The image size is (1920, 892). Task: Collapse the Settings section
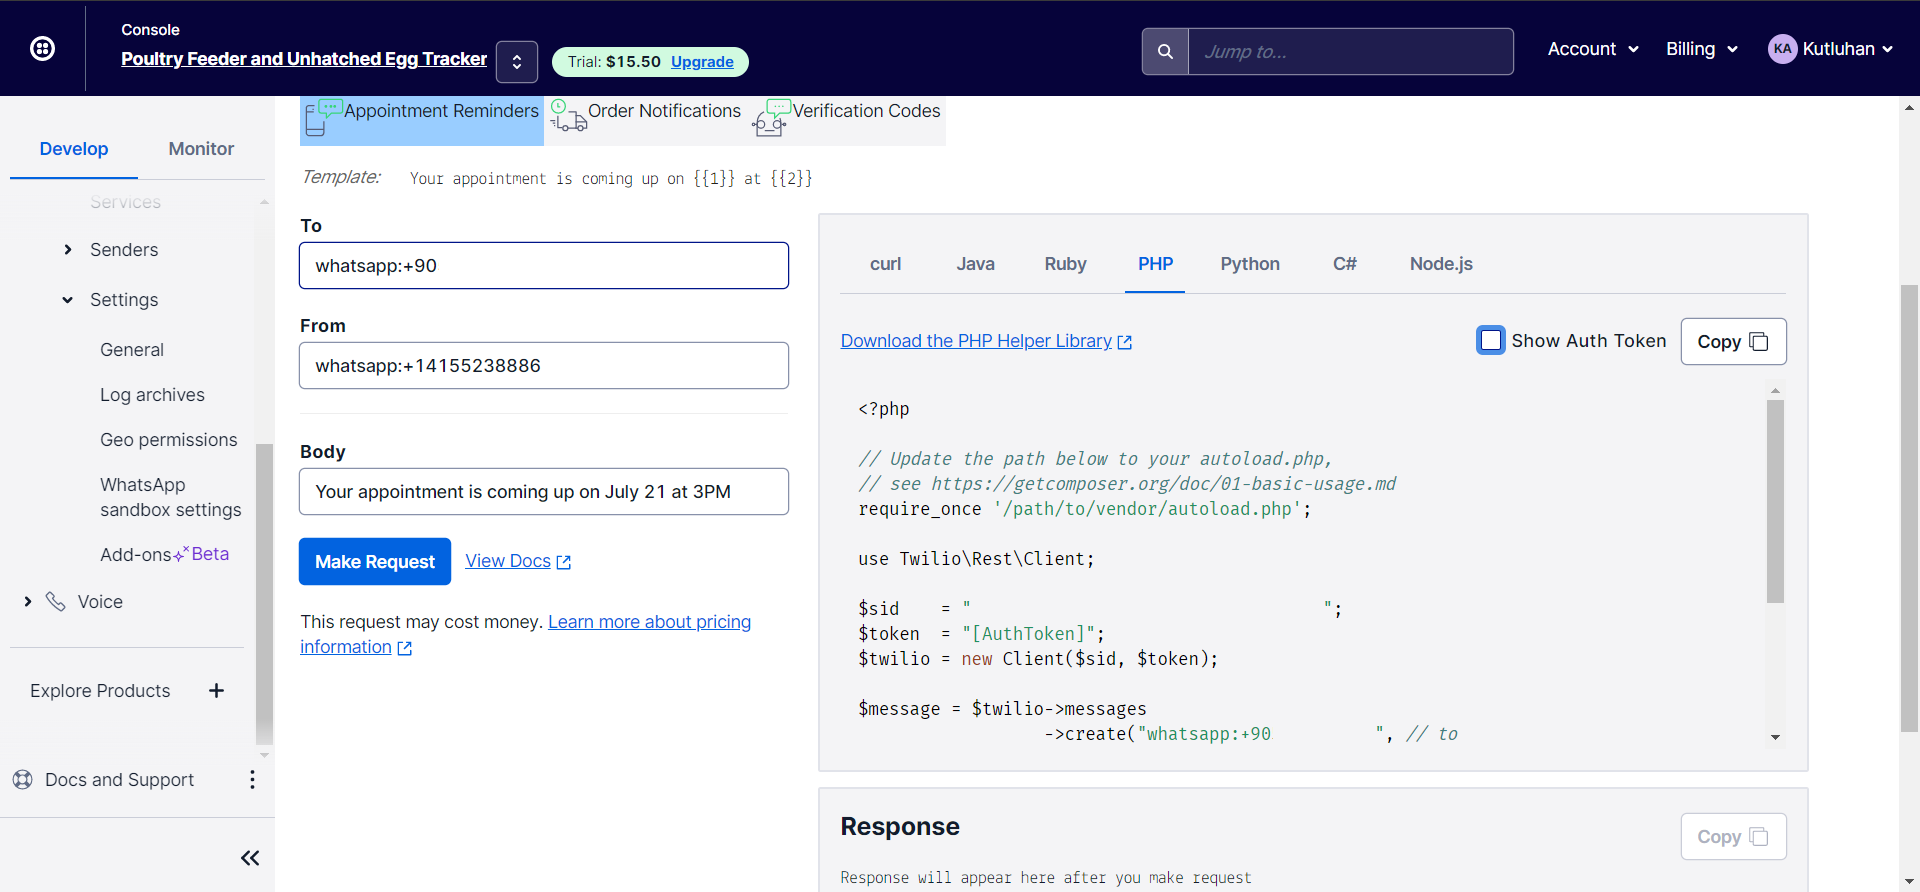(x=68, y=300)
